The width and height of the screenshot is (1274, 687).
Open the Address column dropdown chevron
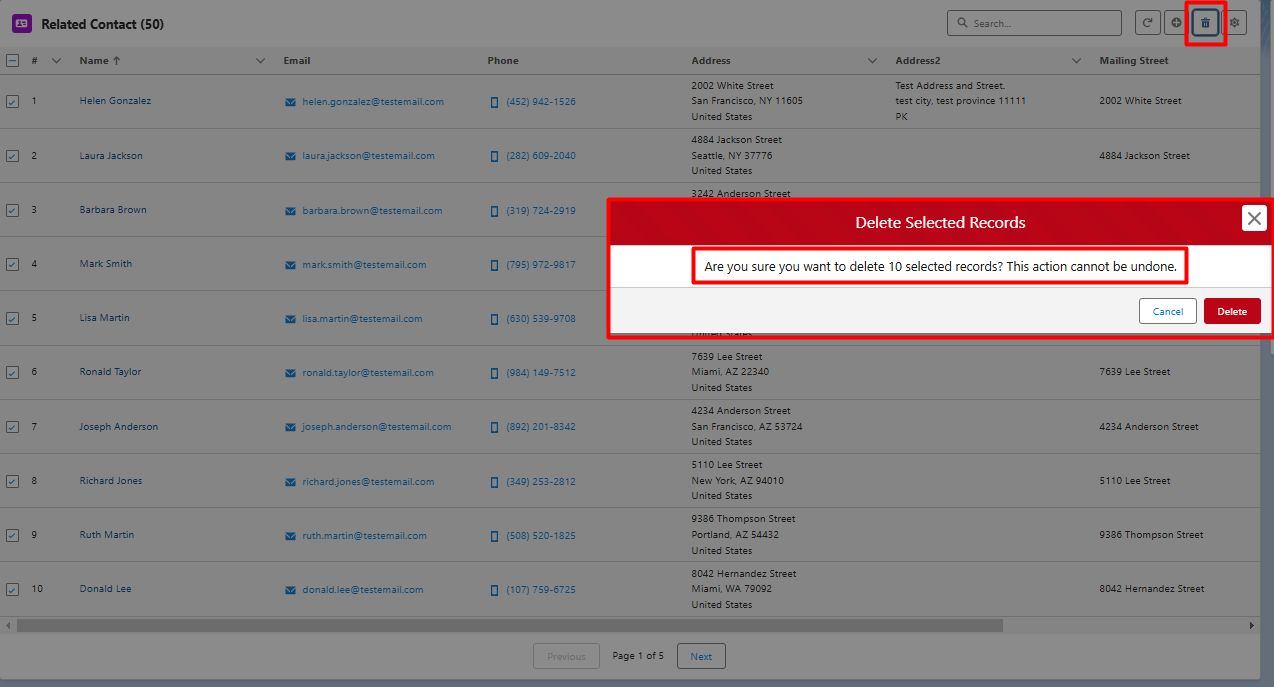pos(873,61)
